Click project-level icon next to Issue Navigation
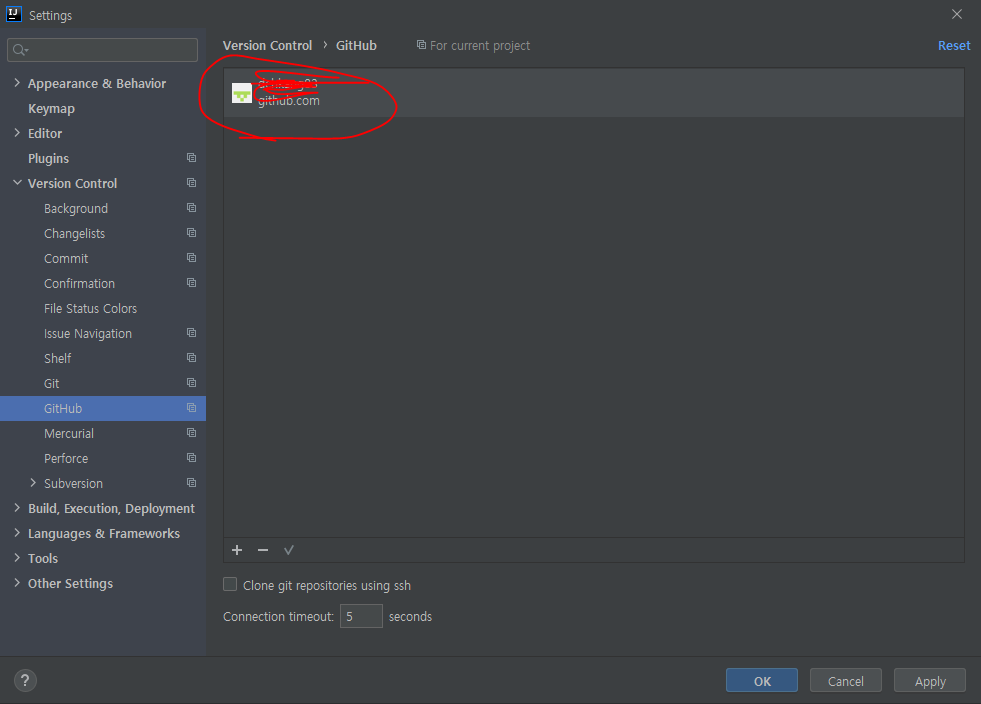The width and height of the screenshot is (981, 704). point(191,333)
